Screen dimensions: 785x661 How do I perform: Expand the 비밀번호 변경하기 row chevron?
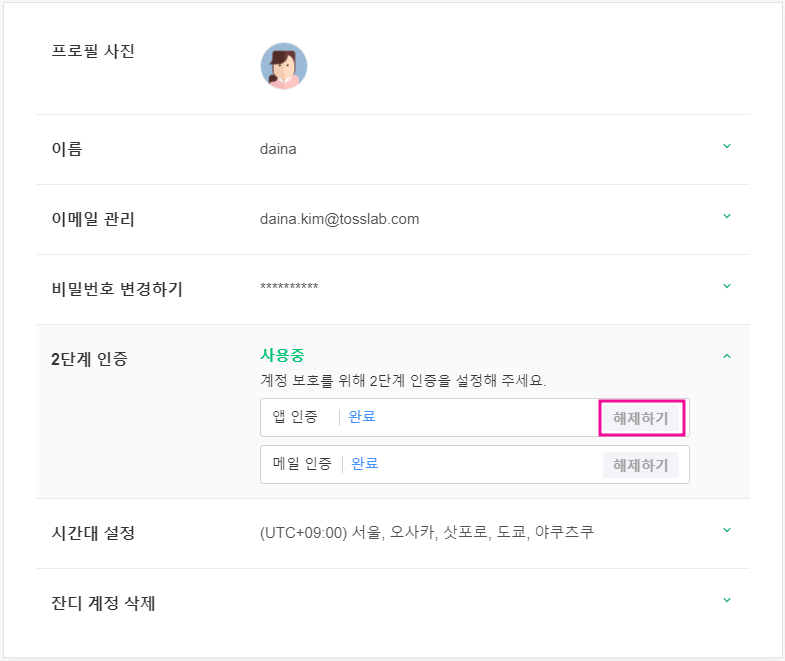tap(727, 287)
